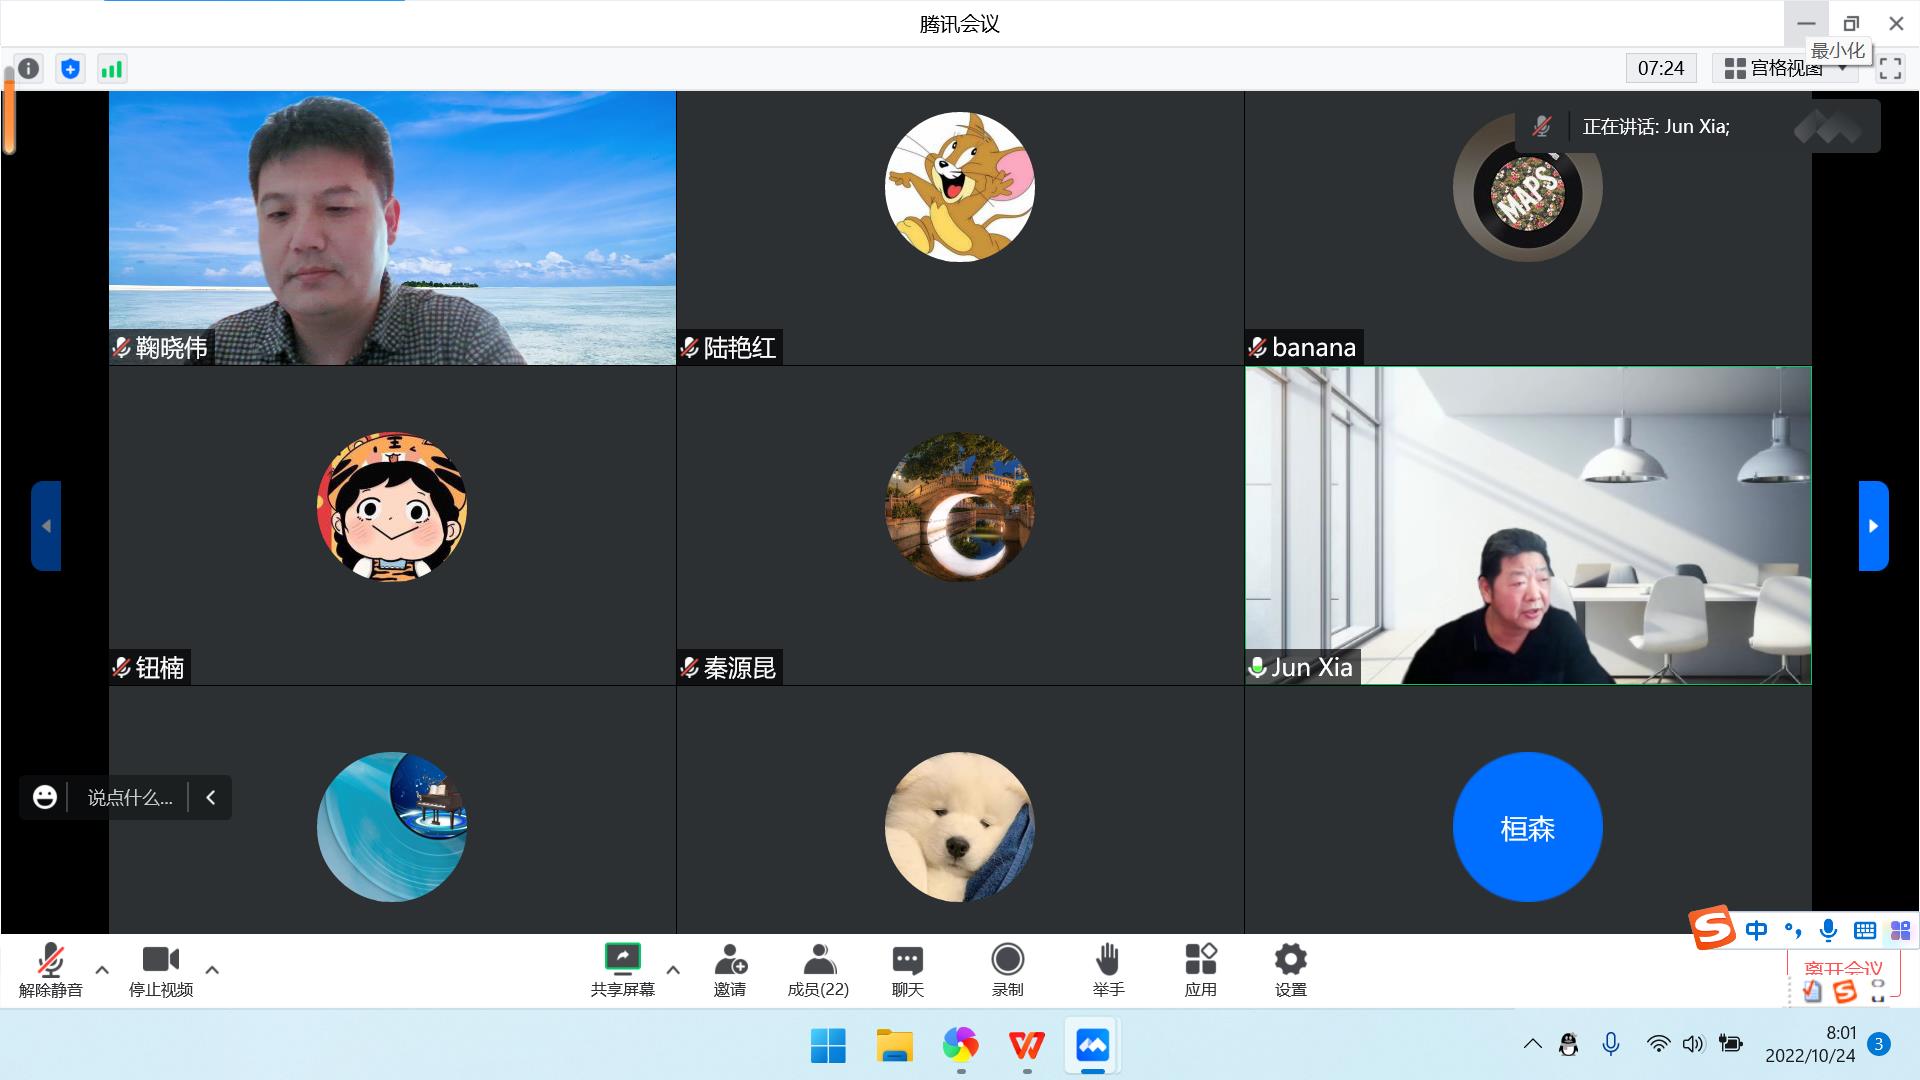Check the green network signal icon
1920x1080 pixels.
click(111, 68)
